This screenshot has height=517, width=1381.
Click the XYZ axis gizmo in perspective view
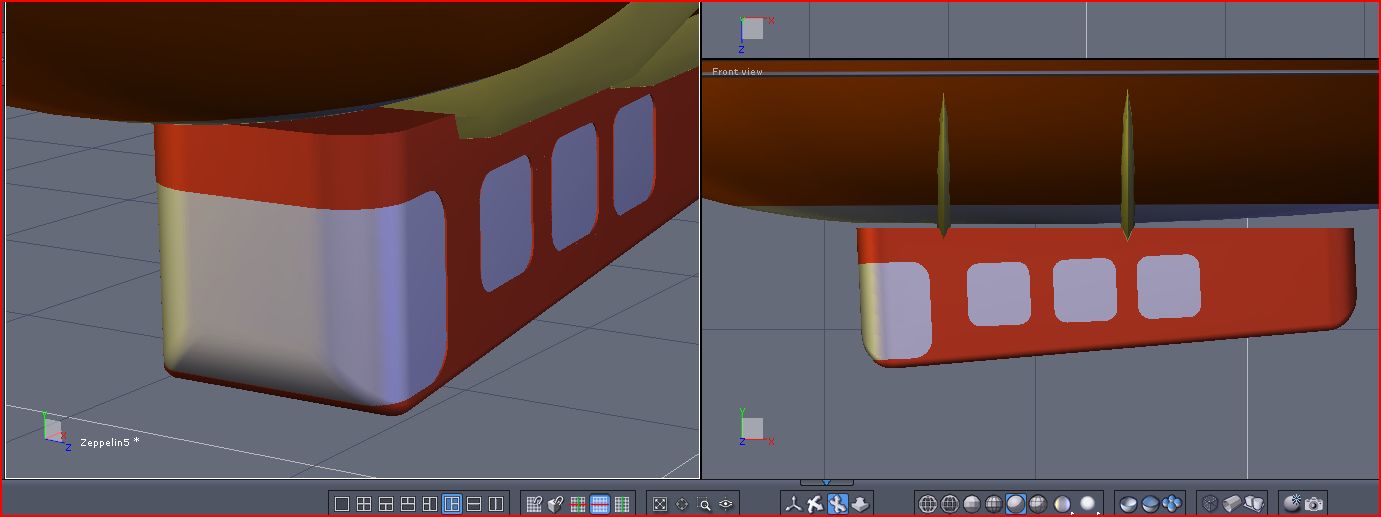coord(55,430)
